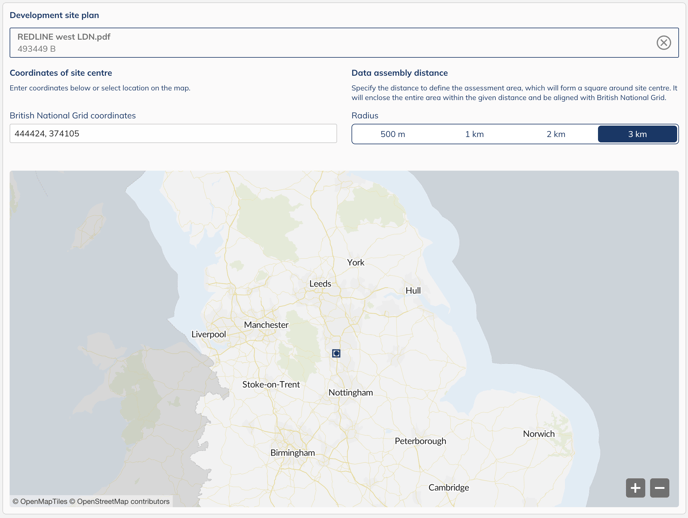Viewport: 688px width, 518px height.
Task: Open the OpenStreetMap contributors link
Action: 122,501
